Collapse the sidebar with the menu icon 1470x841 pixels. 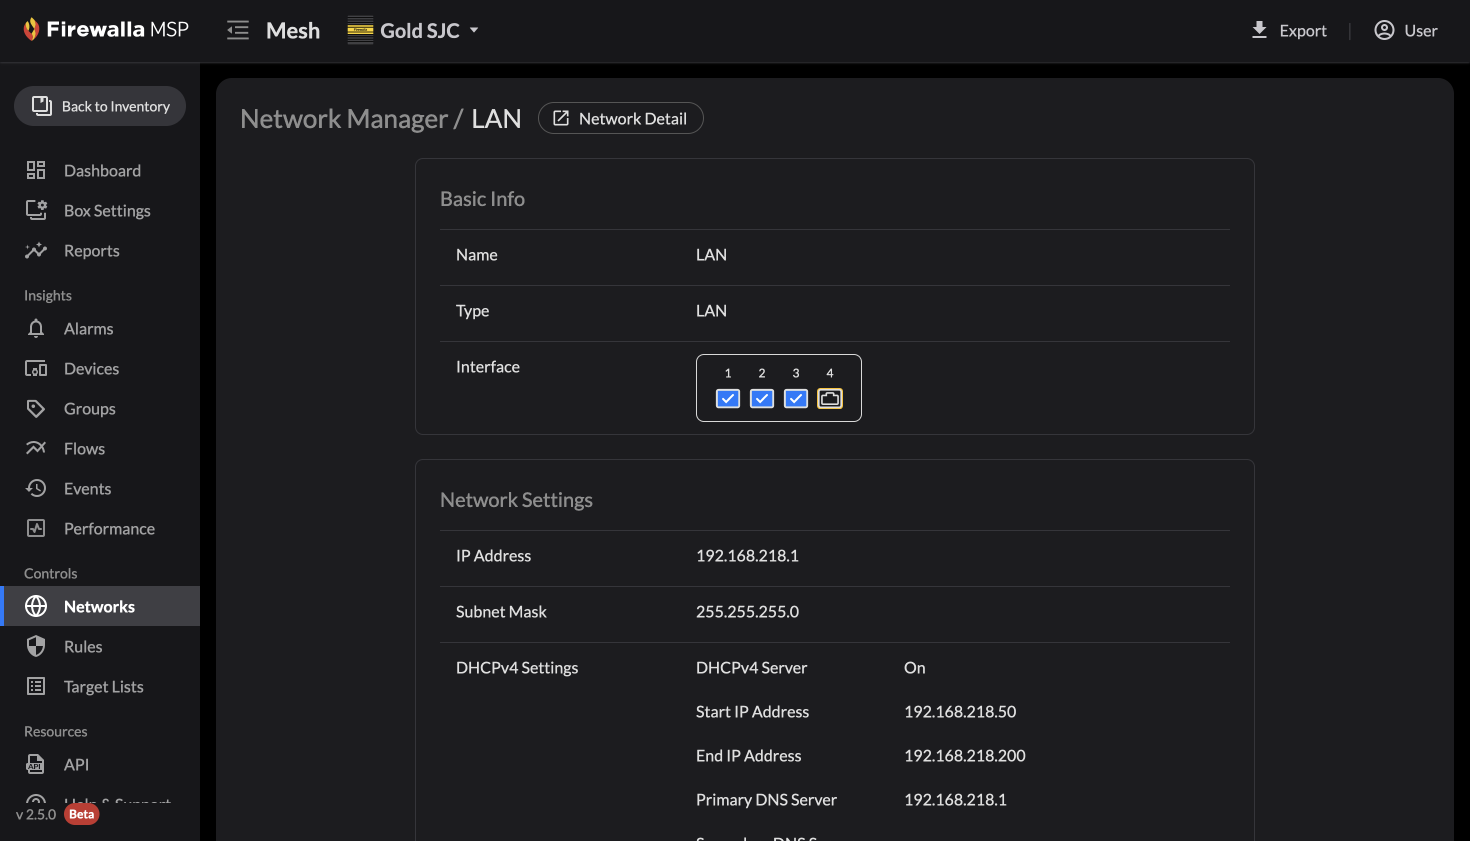click(238, 30)
